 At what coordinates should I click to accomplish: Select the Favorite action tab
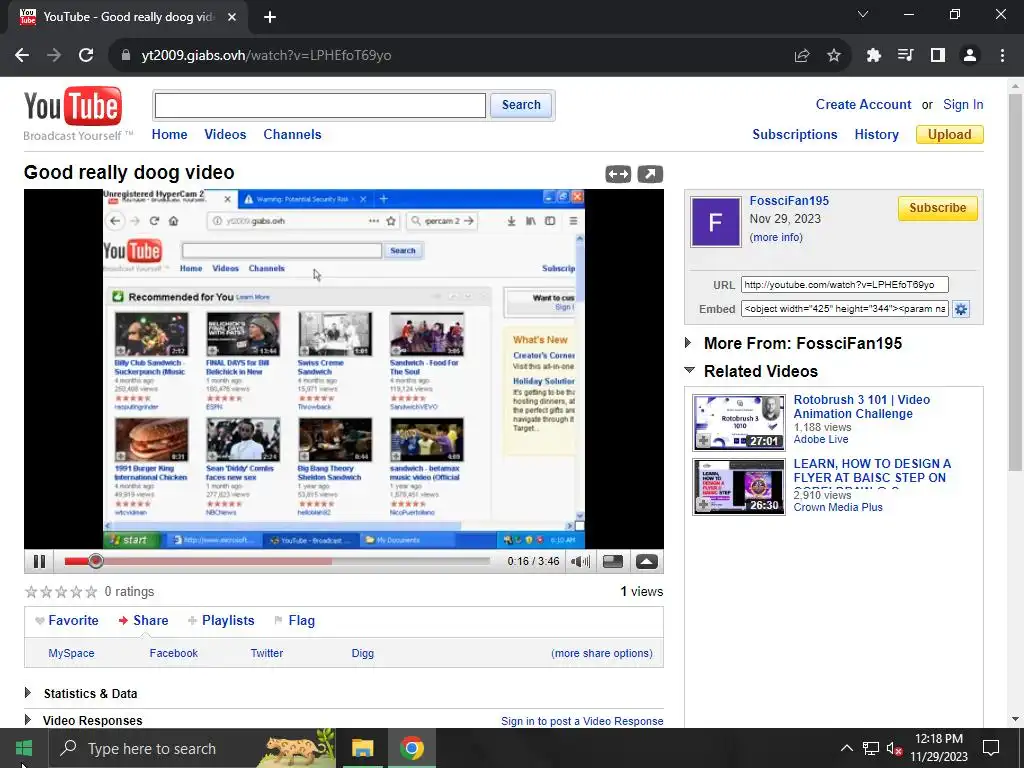(67, 620)
